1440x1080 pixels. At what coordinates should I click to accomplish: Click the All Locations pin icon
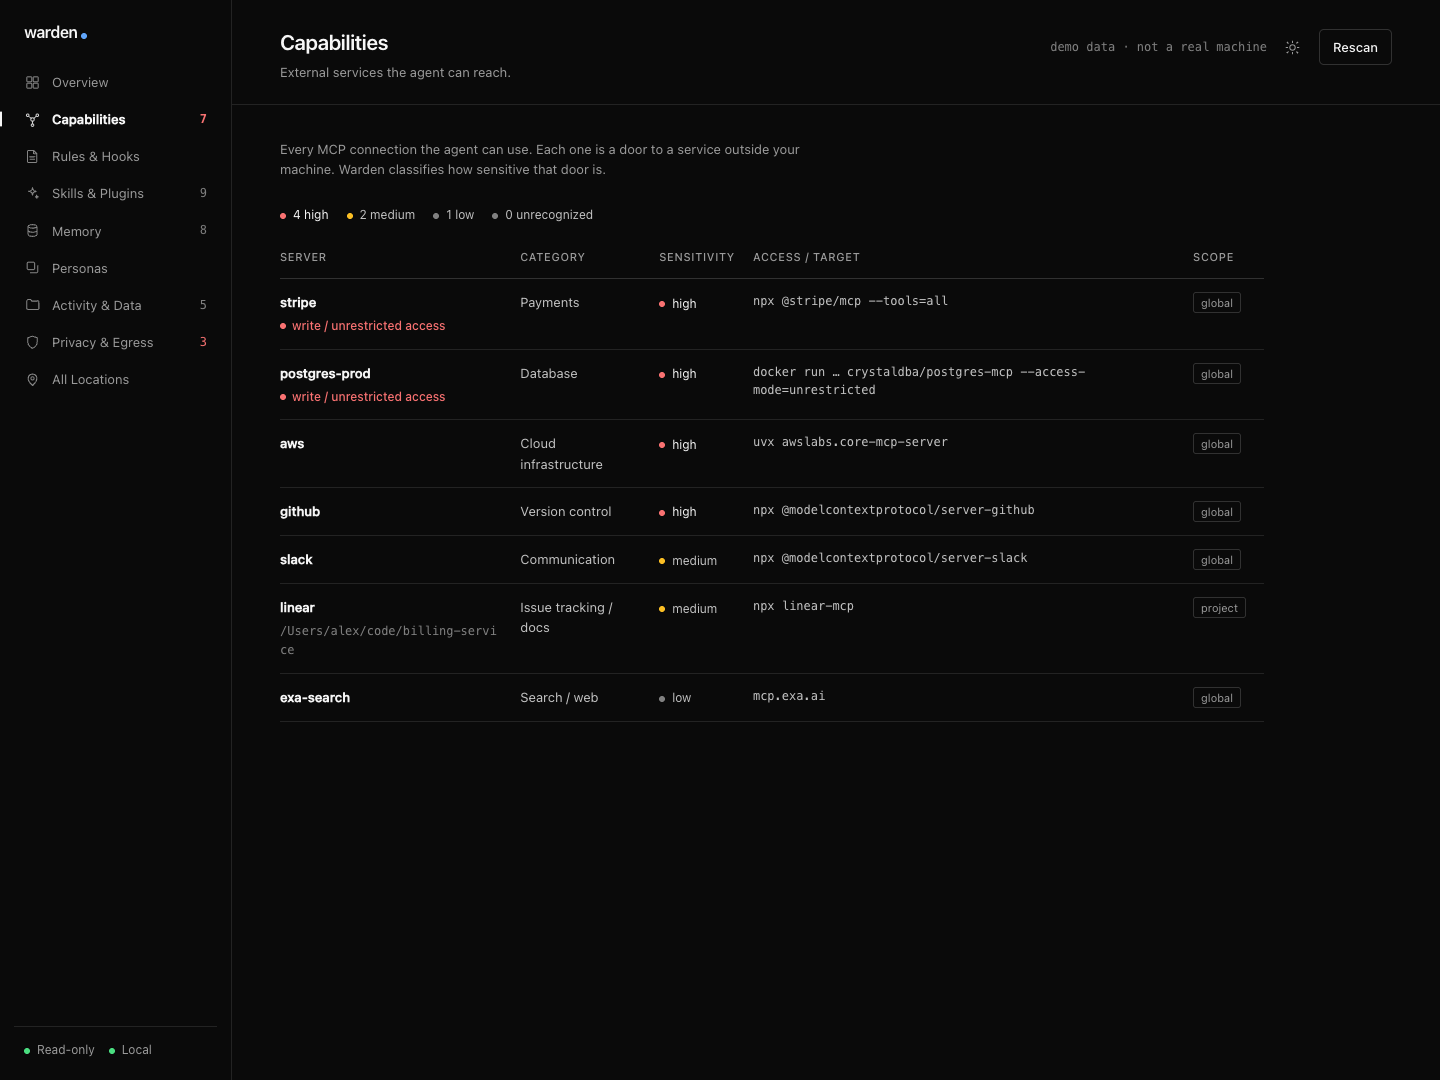32,379
